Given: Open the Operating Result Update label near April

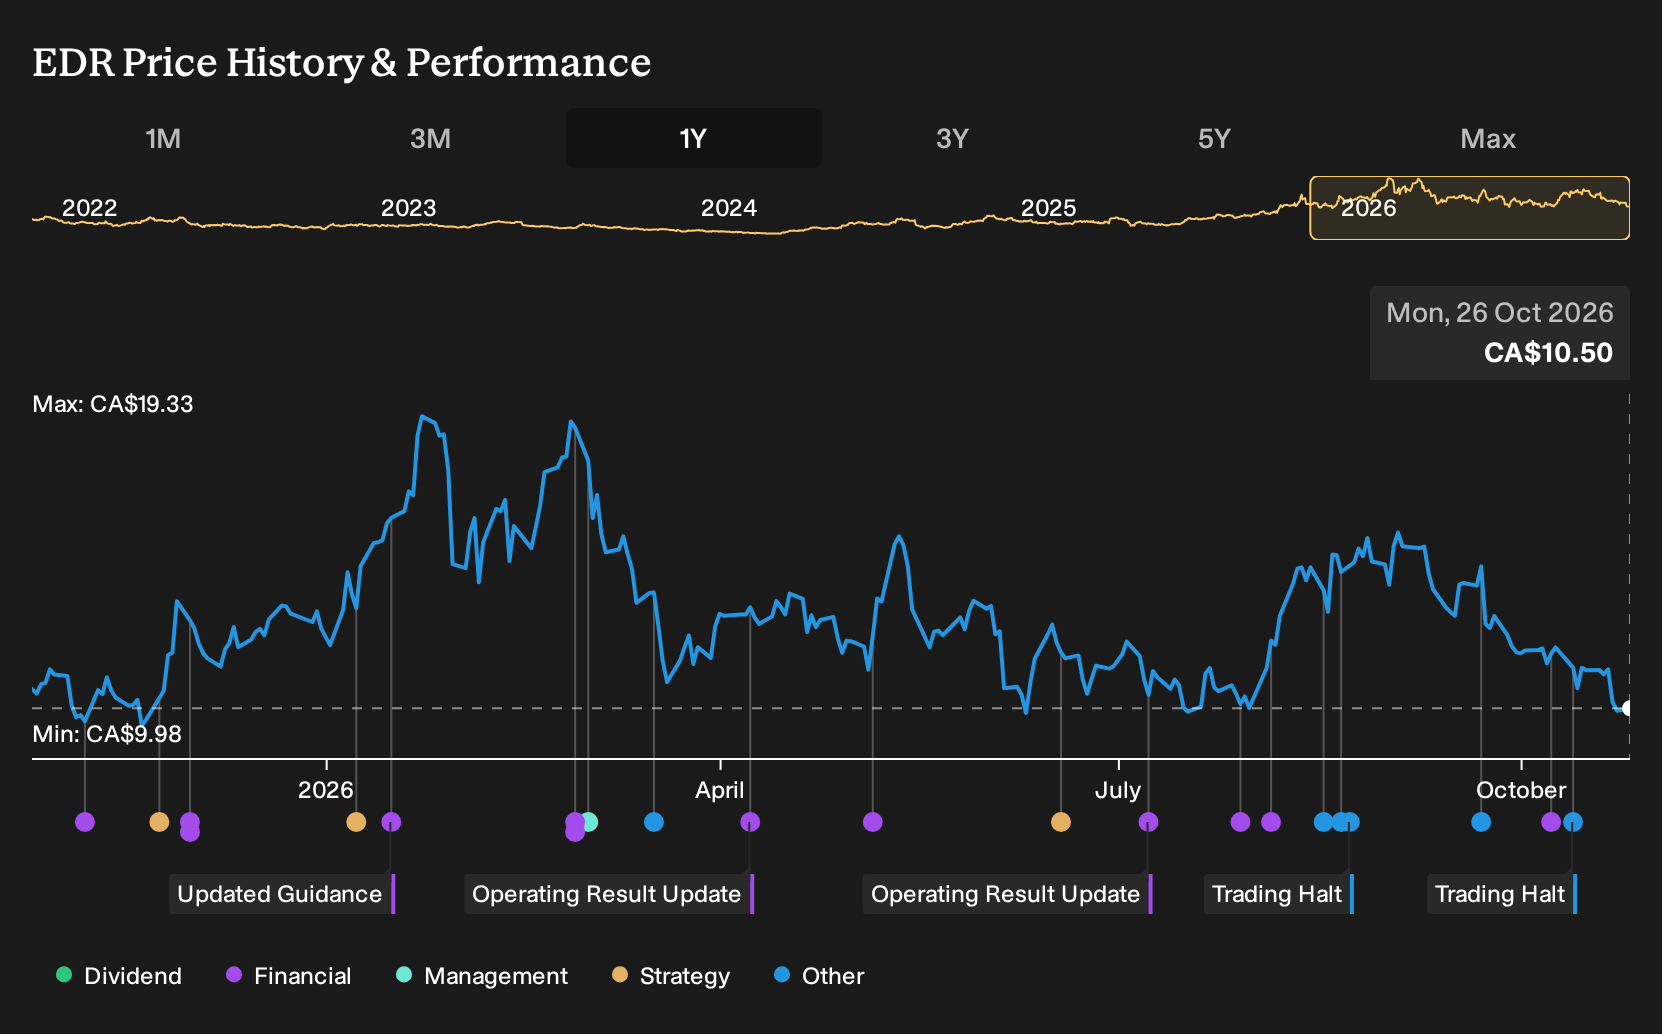Looking at the screenshot, I should (609, 894).
